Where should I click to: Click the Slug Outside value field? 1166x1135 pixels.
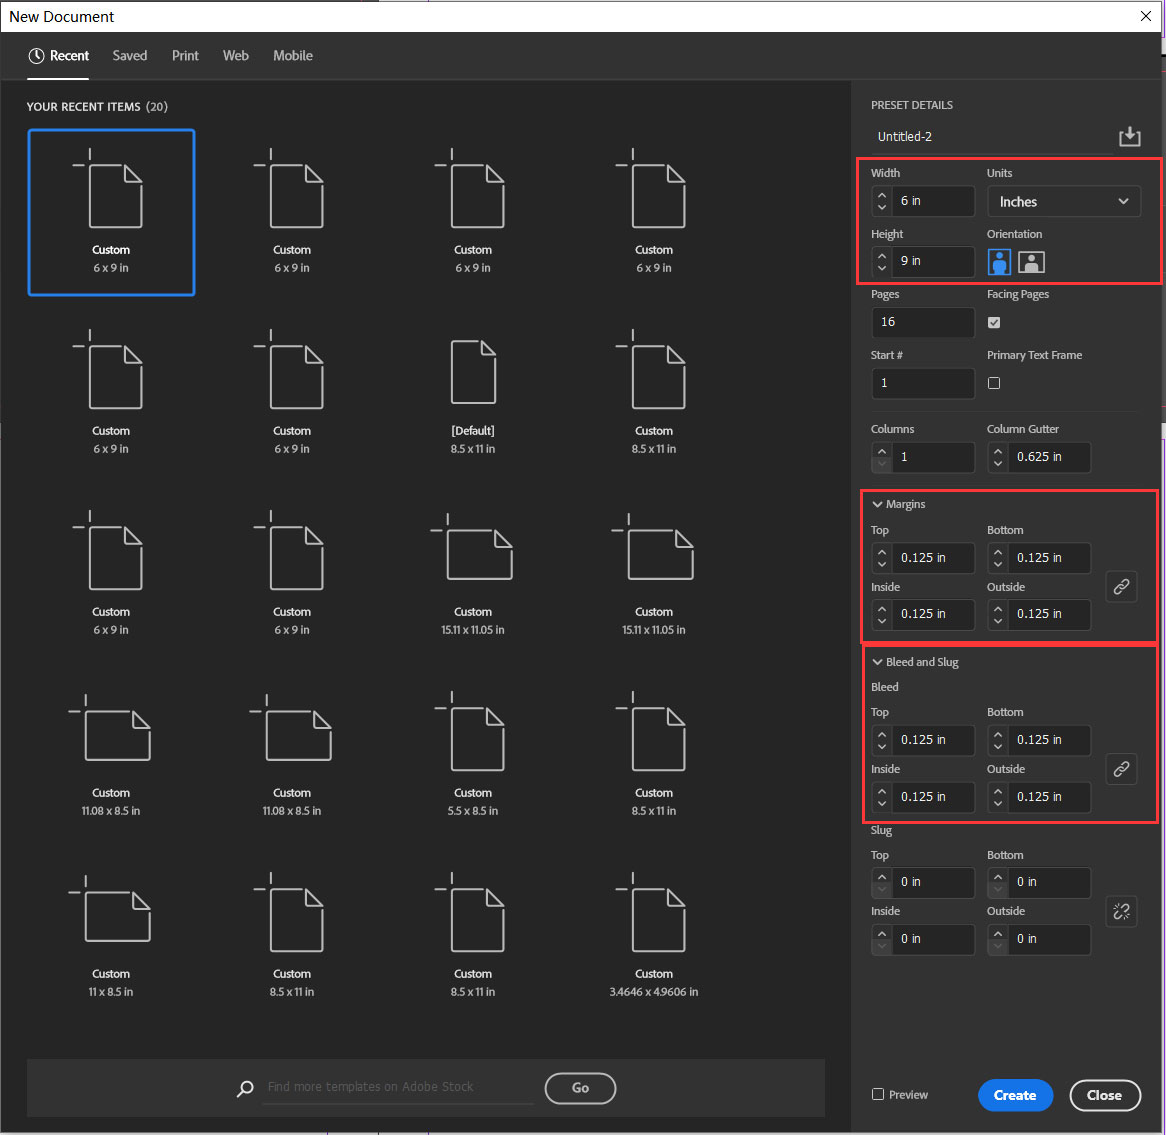click(x=1049, y=939)
